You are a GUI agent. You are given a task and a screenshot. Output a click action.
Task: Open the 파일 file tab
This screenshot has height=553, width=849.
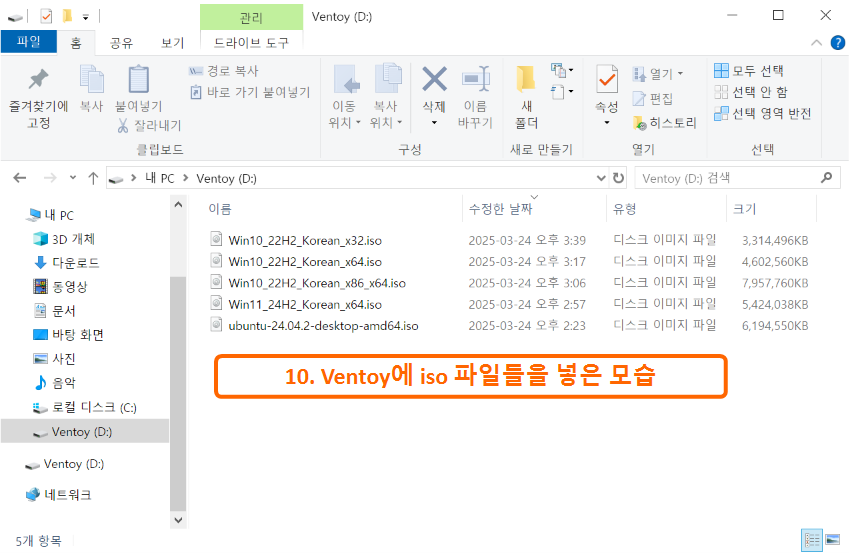click(29, 42)
